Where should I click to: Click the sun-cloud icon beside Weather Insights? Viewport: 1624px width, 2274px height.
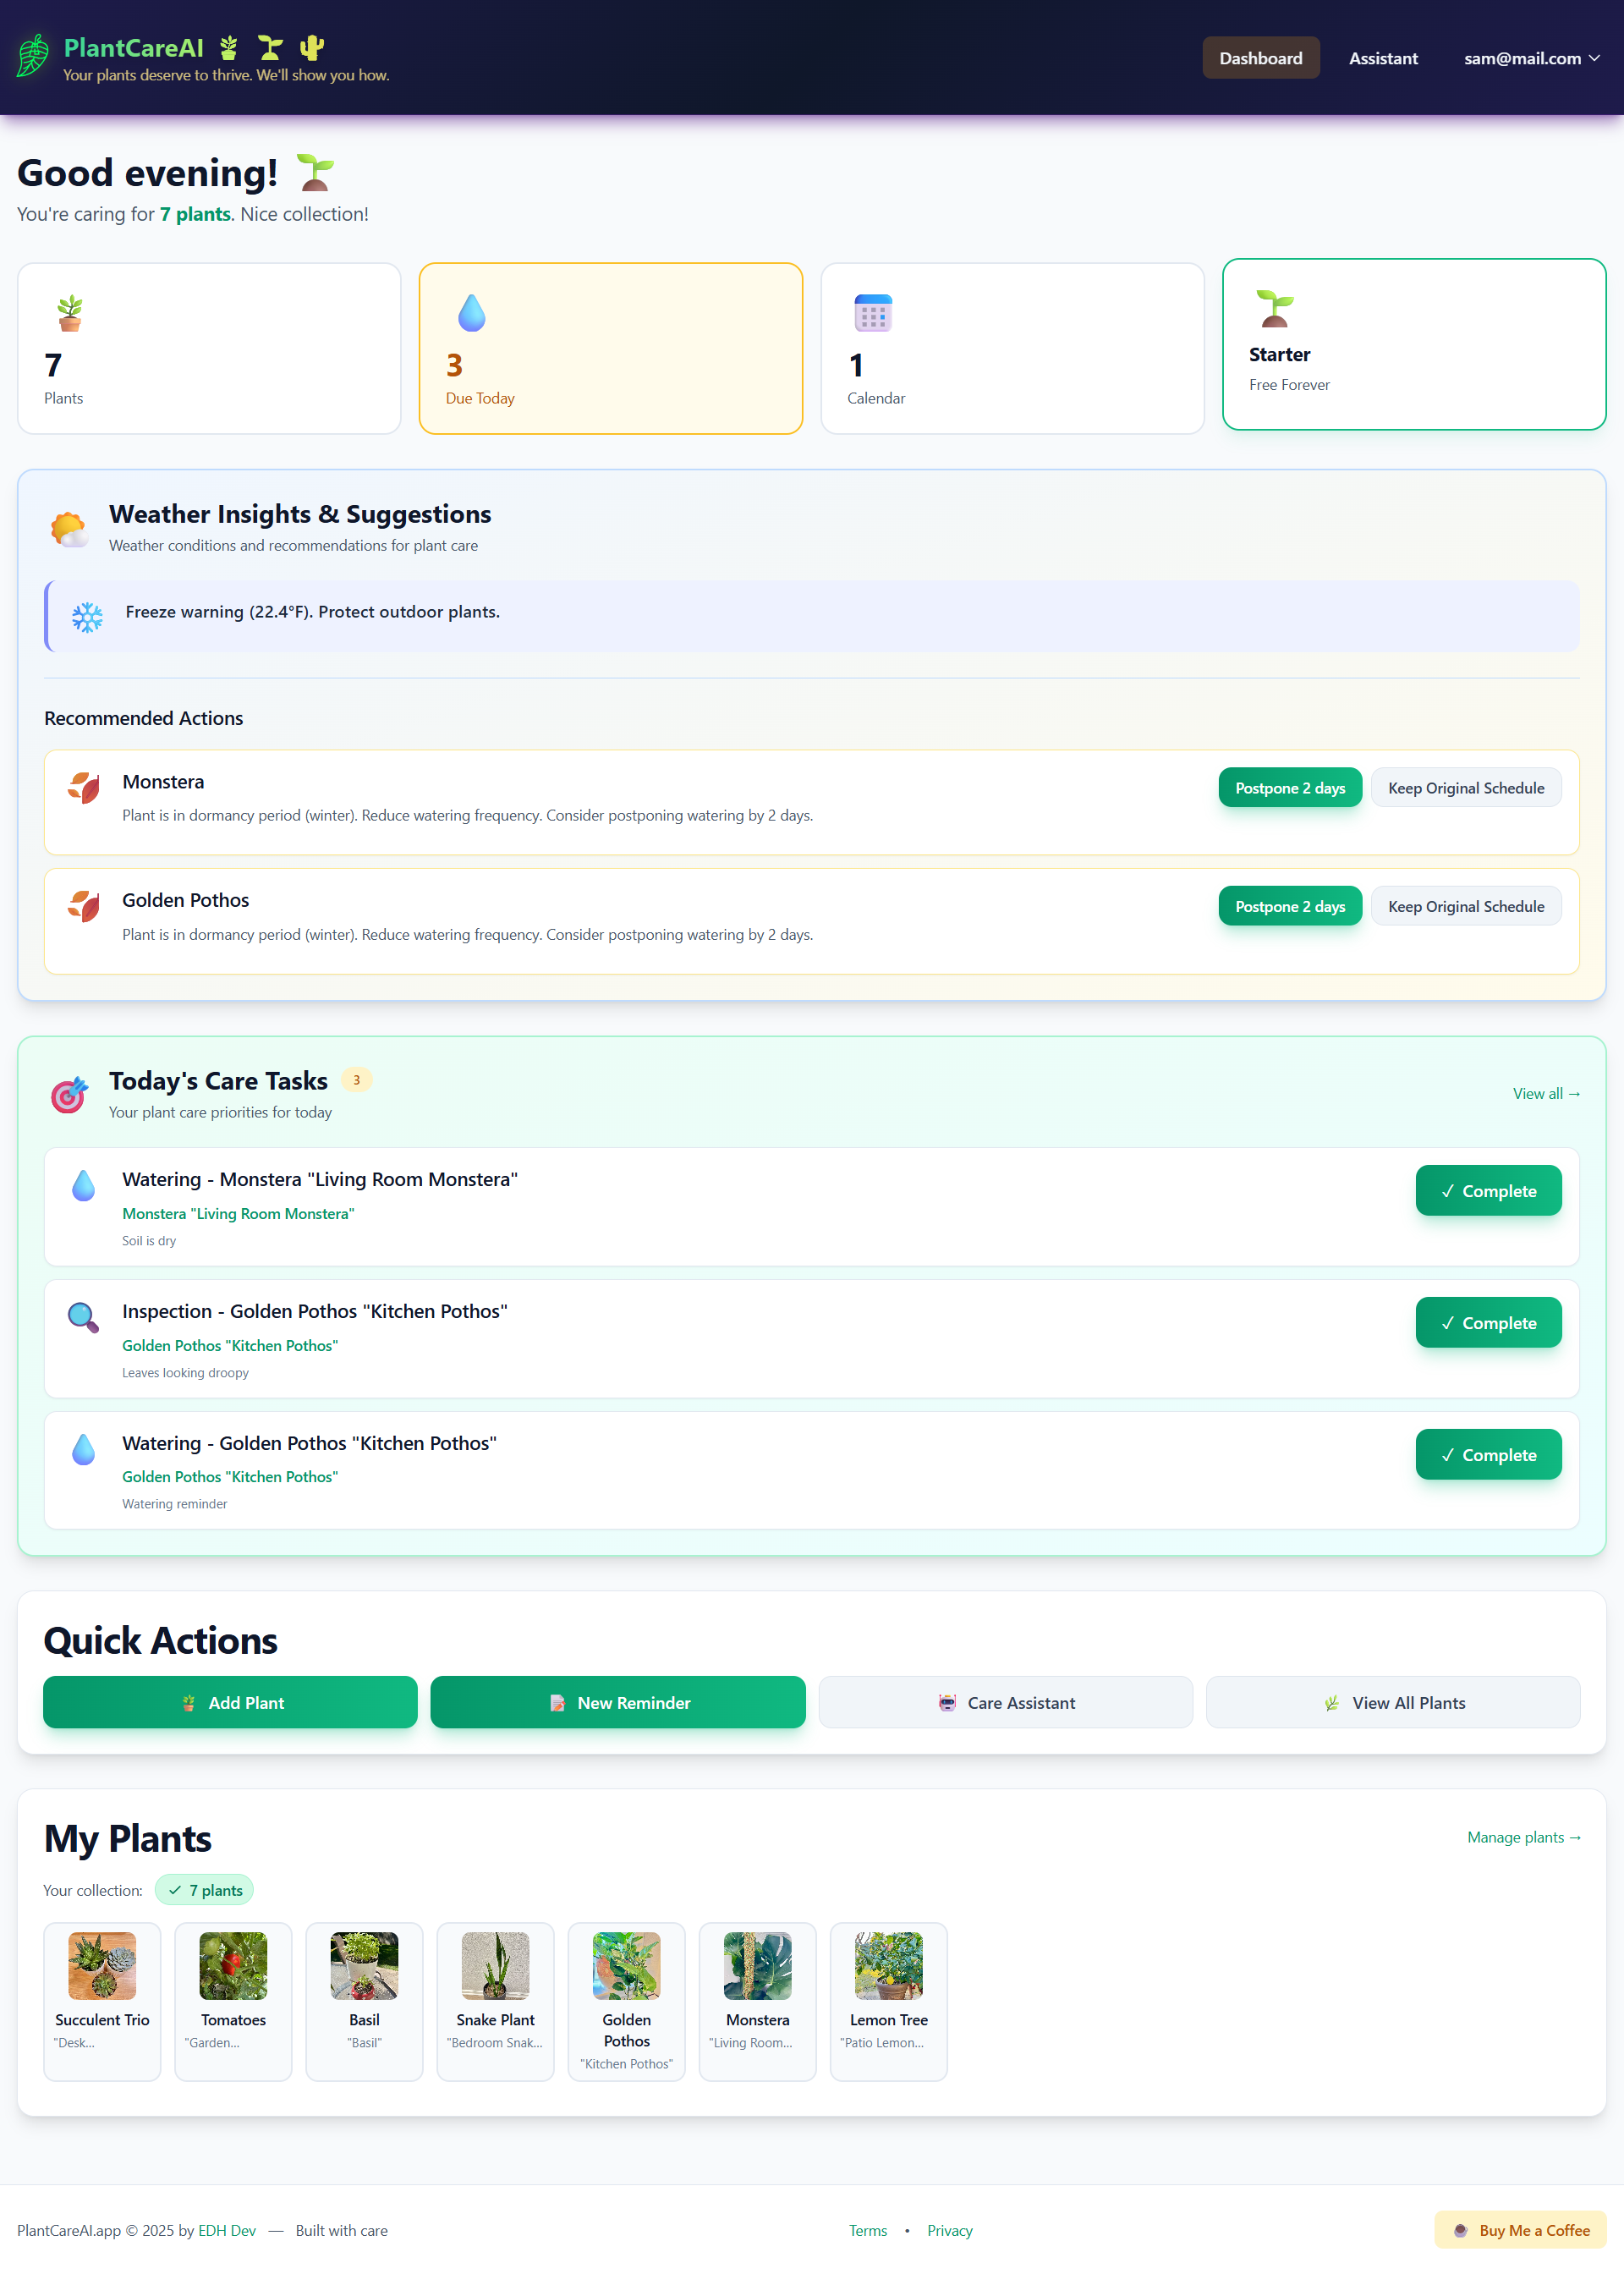(x=70, y=528)
